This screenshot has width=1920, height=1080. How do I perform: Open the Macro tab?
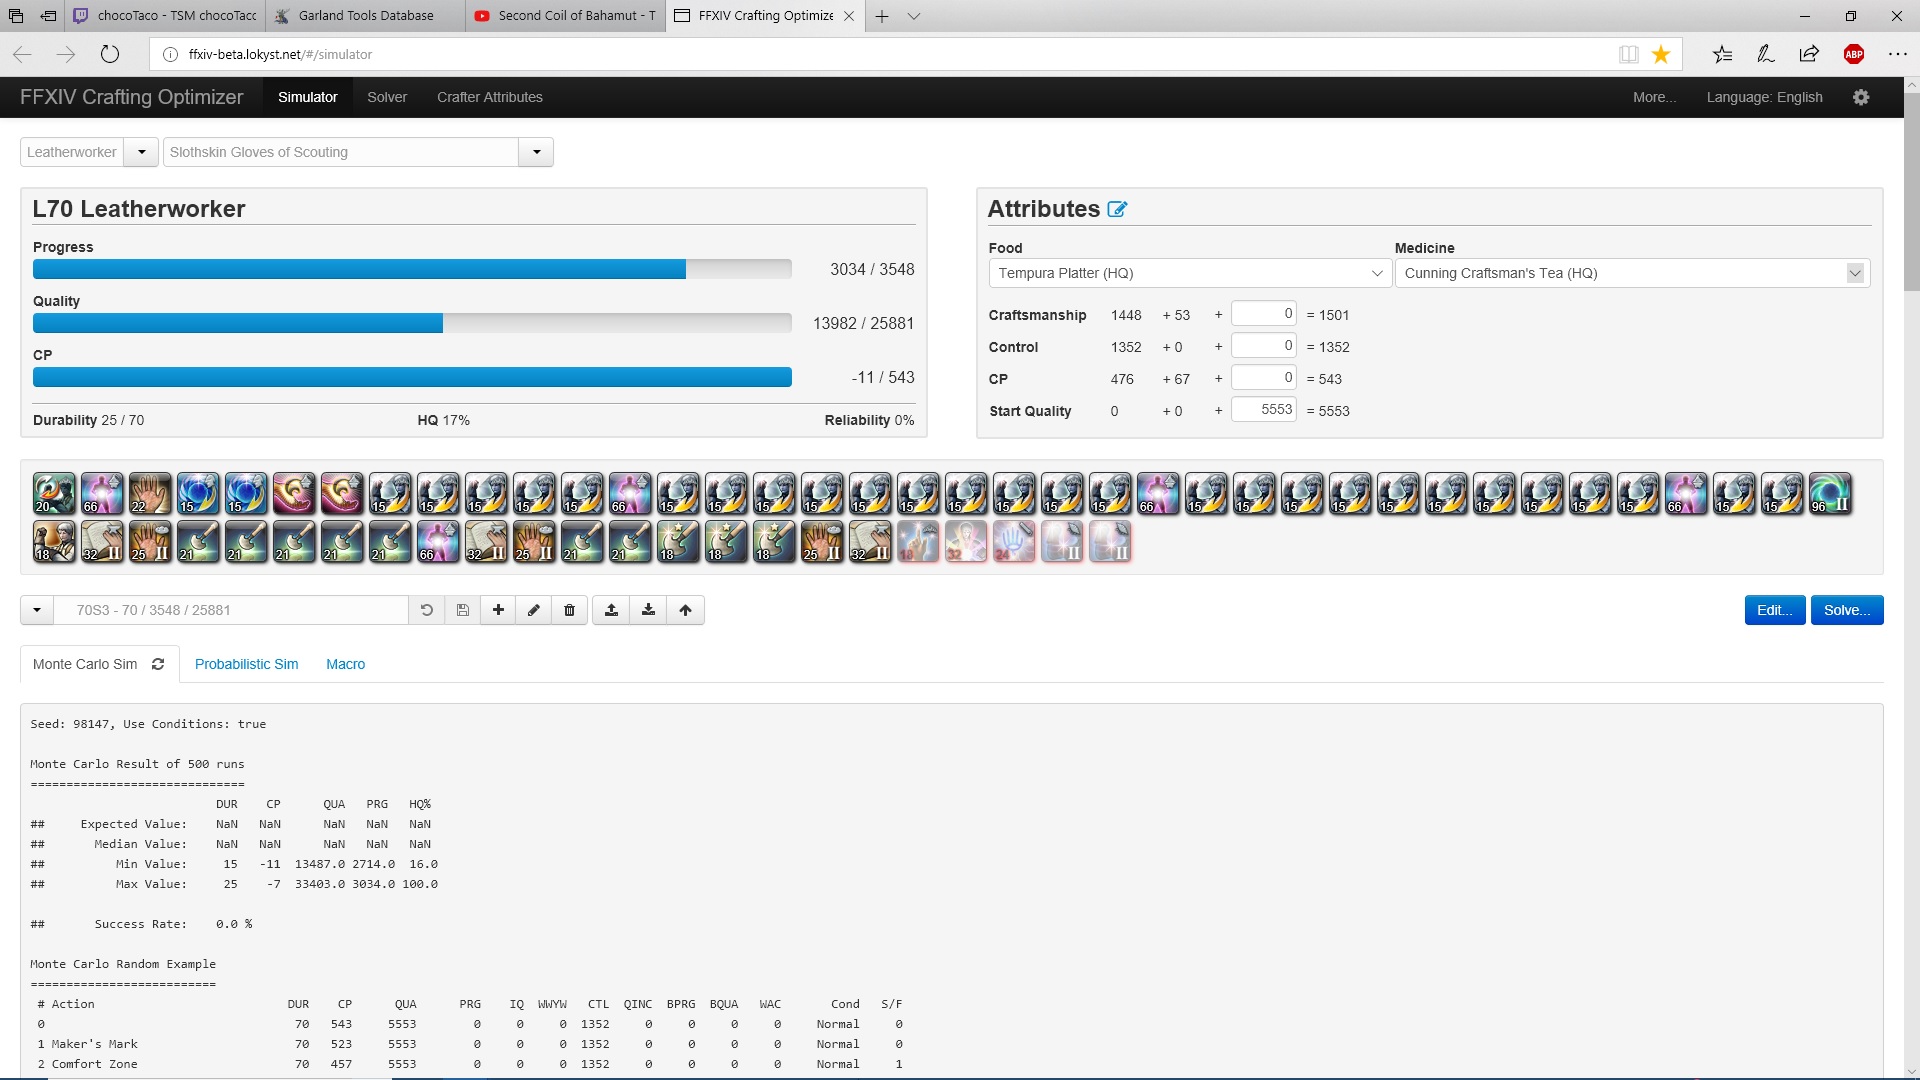[x=345, y=664]
